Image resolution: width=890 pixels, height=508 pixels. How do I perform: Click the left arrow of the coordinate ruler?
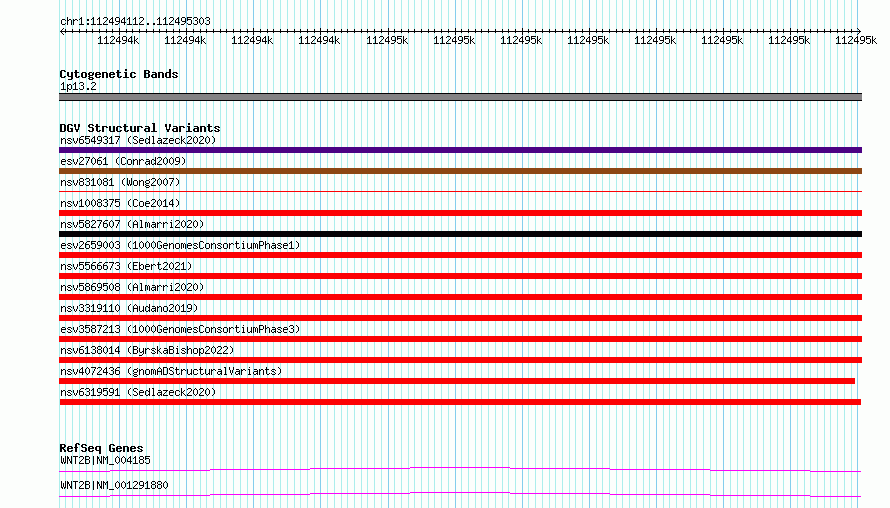(62, 31)
